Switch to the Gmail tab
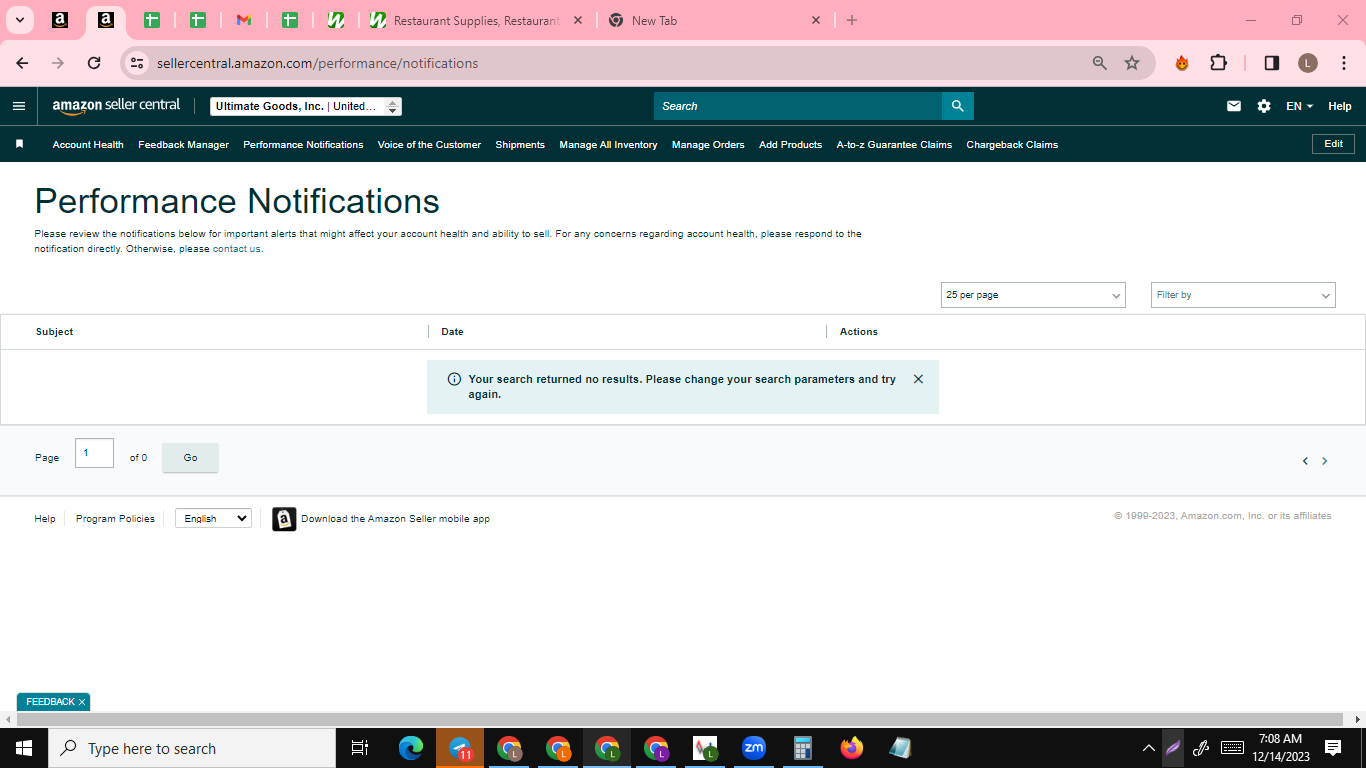 244,20
